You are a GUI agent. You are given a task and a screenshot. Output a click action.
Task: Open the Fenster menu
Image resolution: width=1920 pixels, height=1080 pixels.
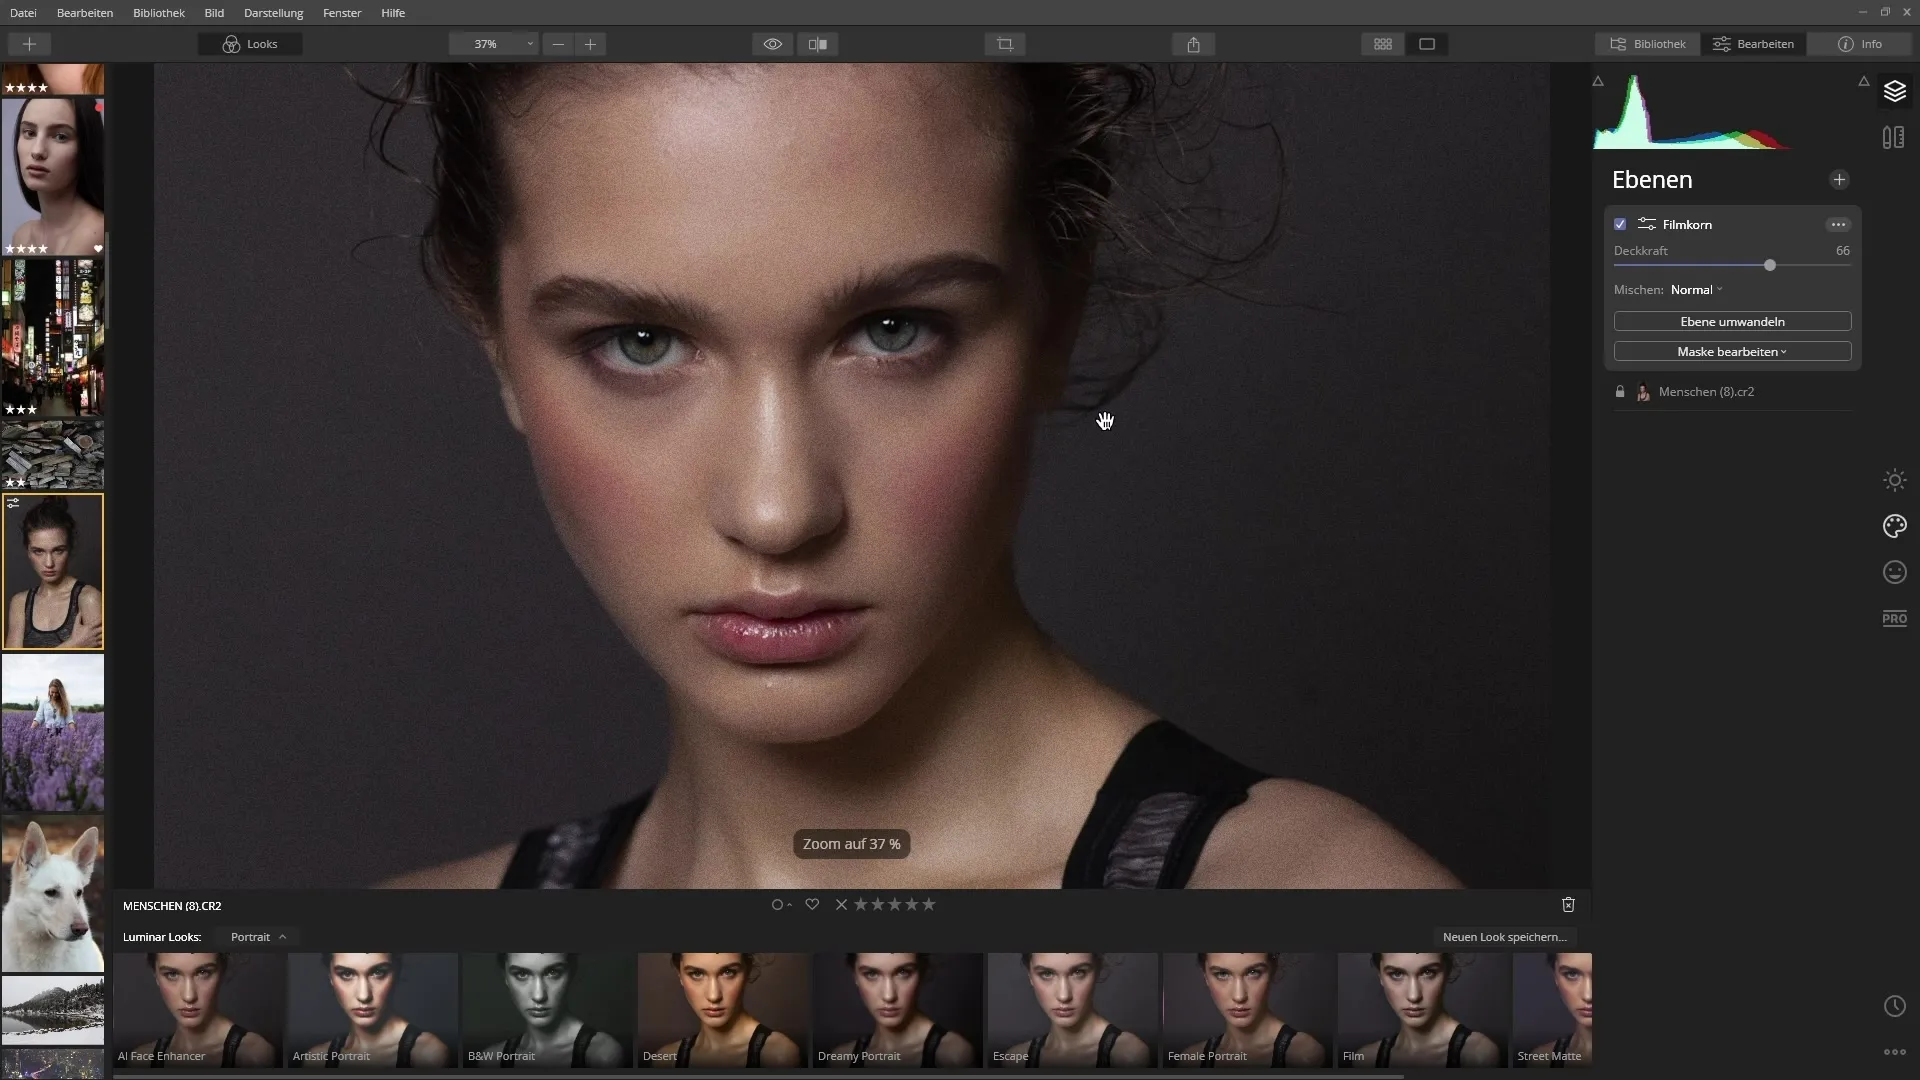(342, 13)
